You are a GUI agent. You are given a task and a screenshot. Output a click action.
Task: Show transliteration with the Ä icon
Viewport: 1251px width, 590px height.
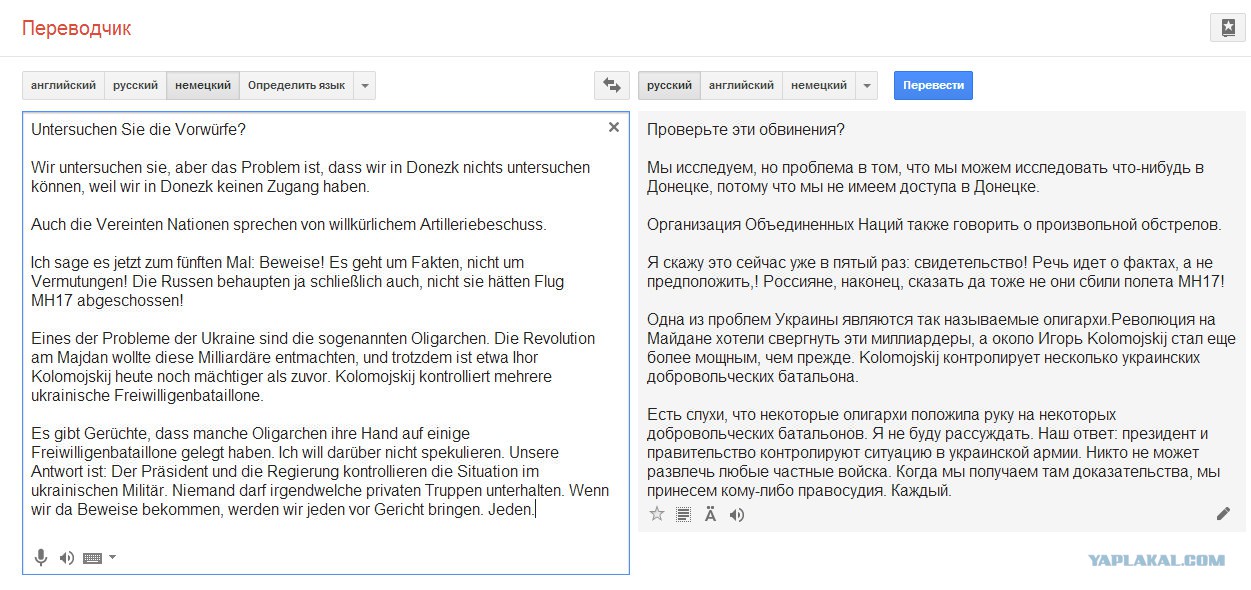tap(710, 514)
